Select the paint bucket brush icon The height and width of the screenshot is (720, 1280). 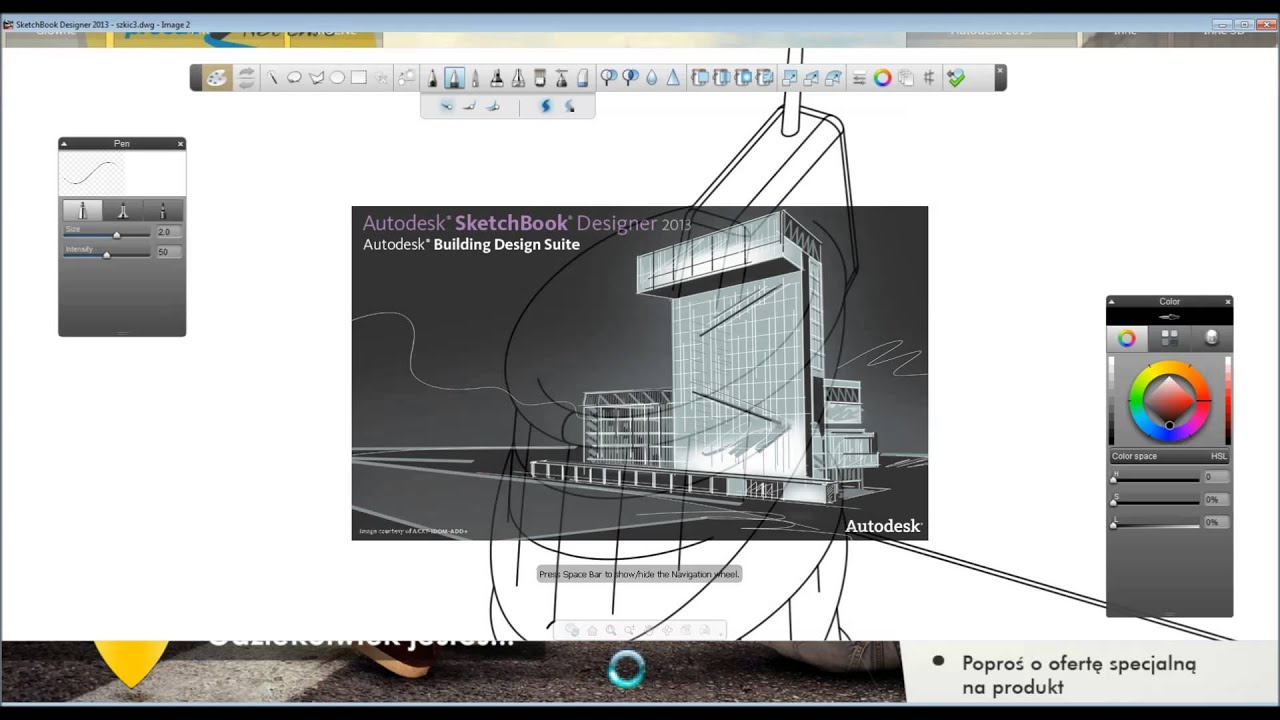(x=539, y=78)
